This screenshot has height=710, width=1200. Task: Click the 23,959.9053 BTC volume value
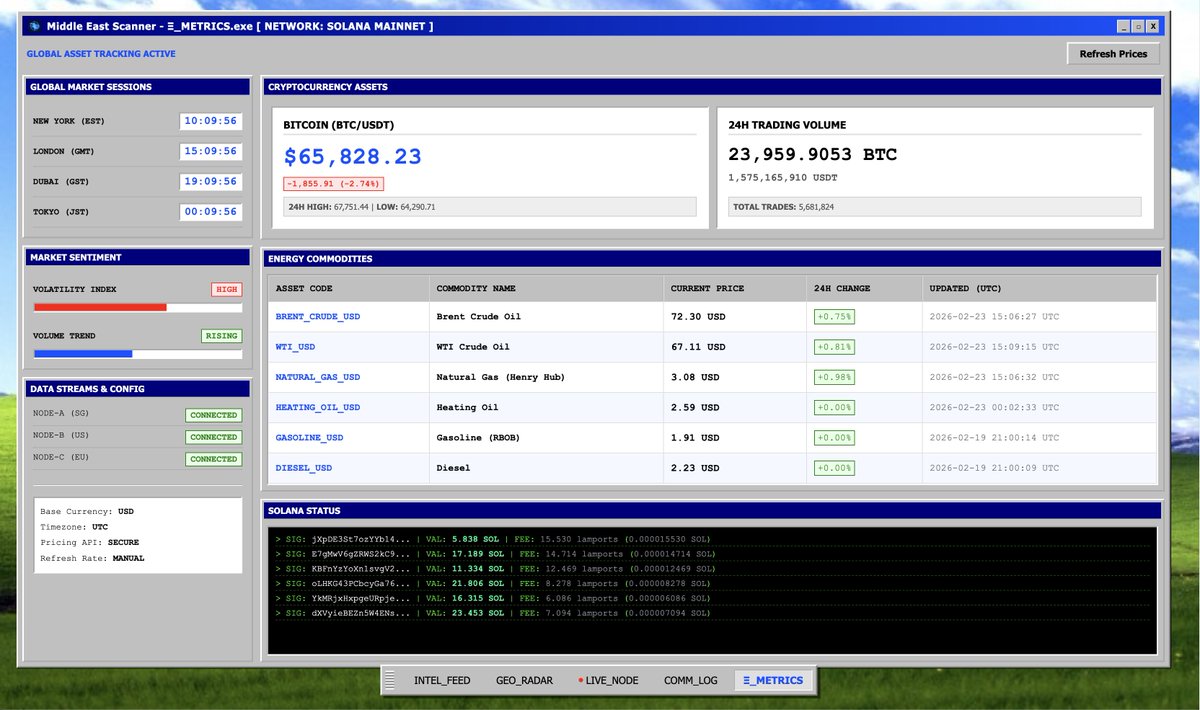812,155
